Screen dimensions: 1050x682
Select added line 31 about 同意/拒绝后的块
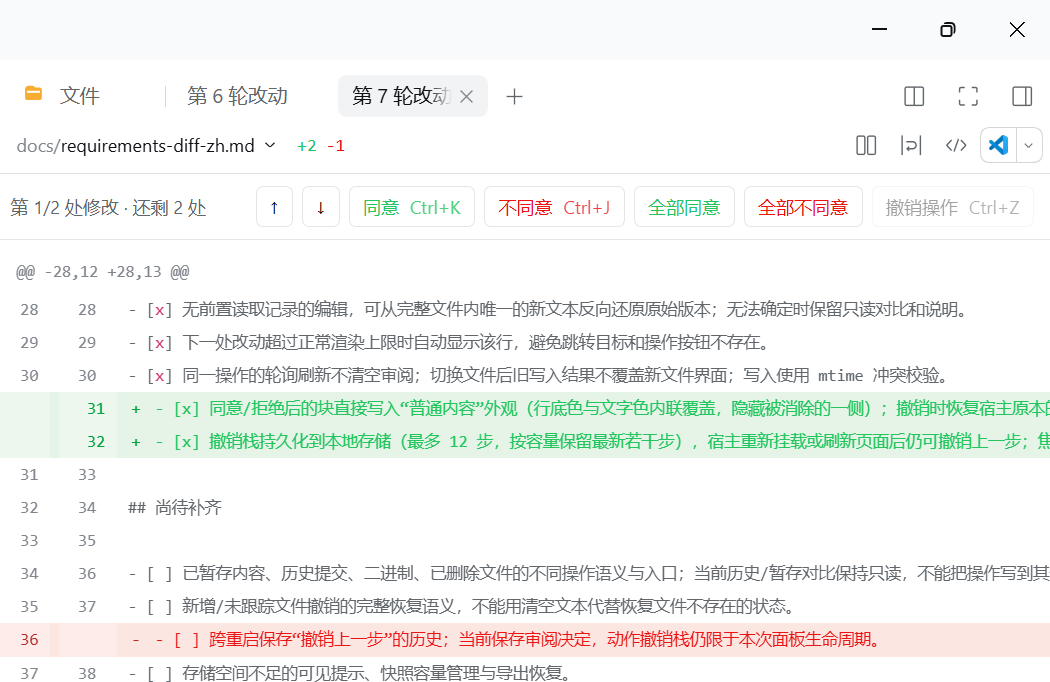[x=525, y=409]
